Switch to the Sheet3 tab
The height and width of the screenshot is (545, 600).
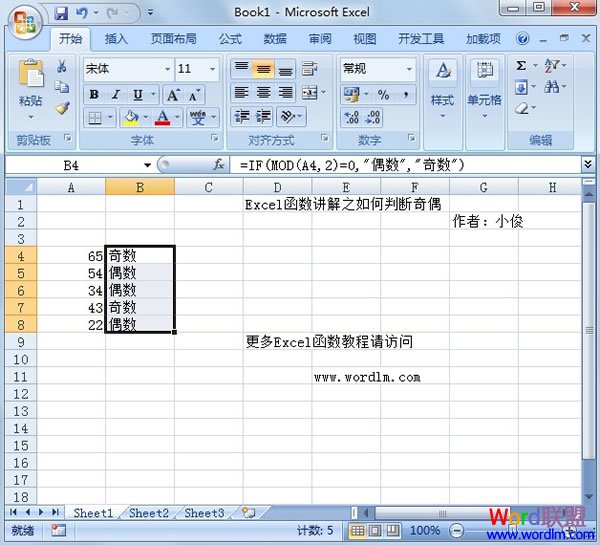coord(204,513)
